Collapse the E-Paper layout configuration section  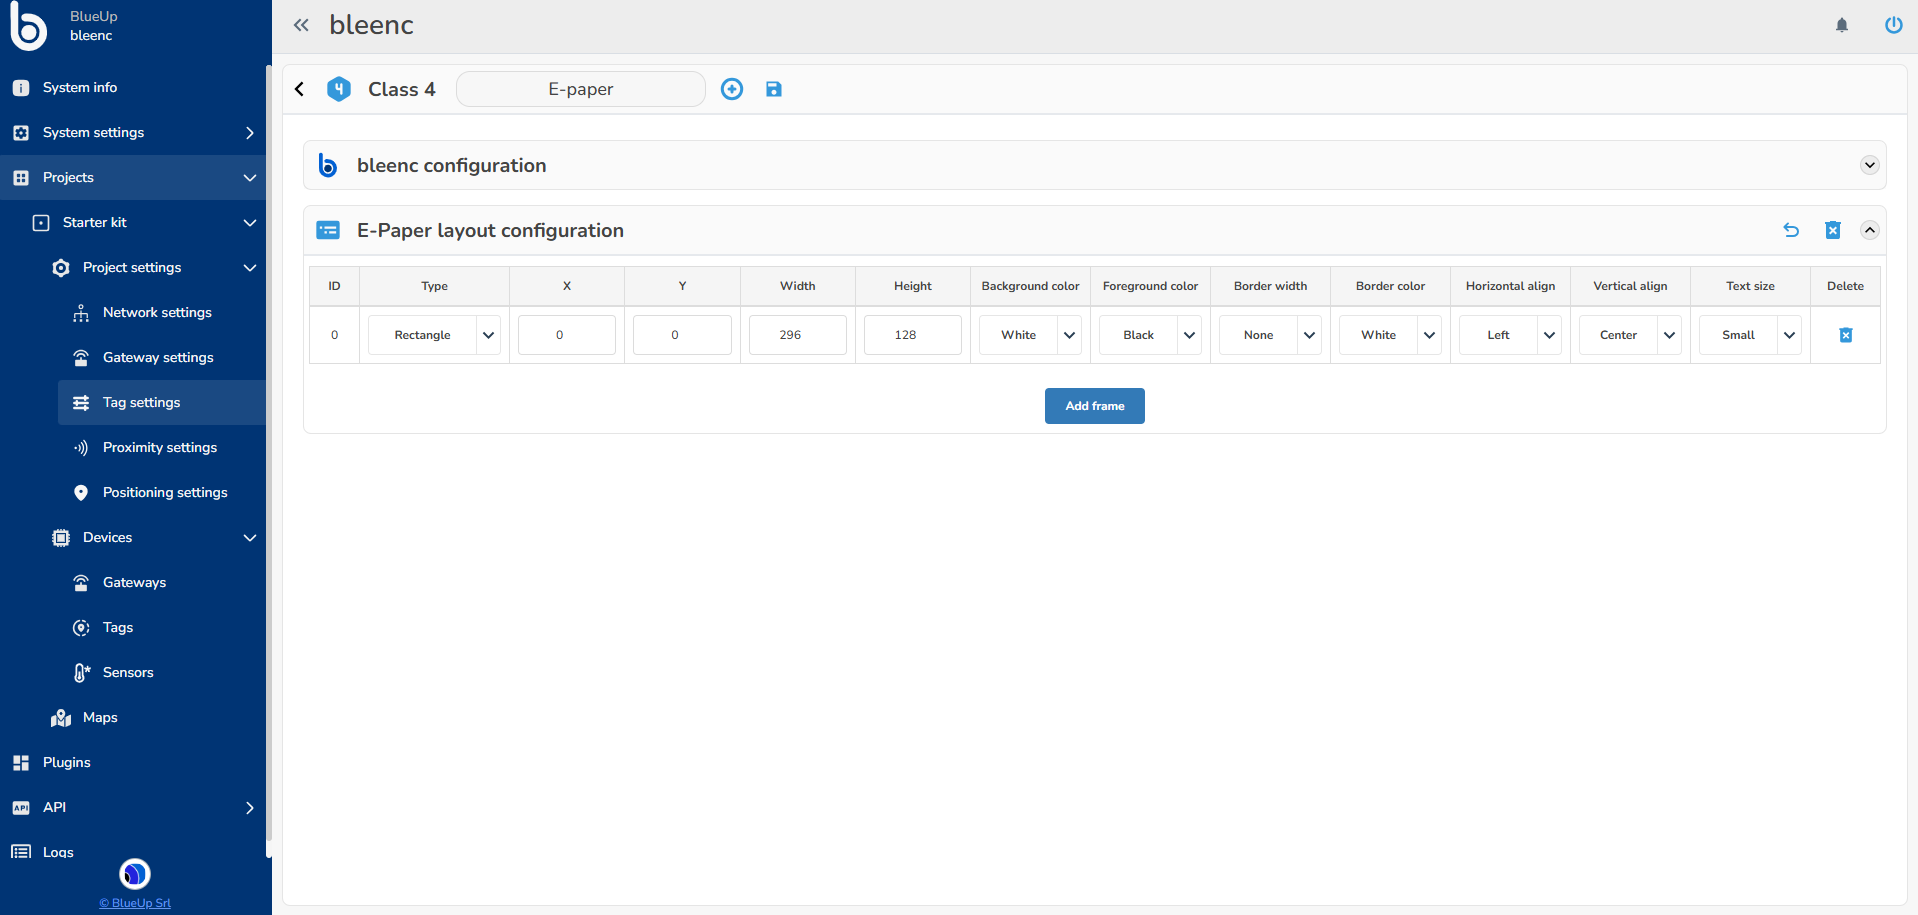[x=1869, y=230]
